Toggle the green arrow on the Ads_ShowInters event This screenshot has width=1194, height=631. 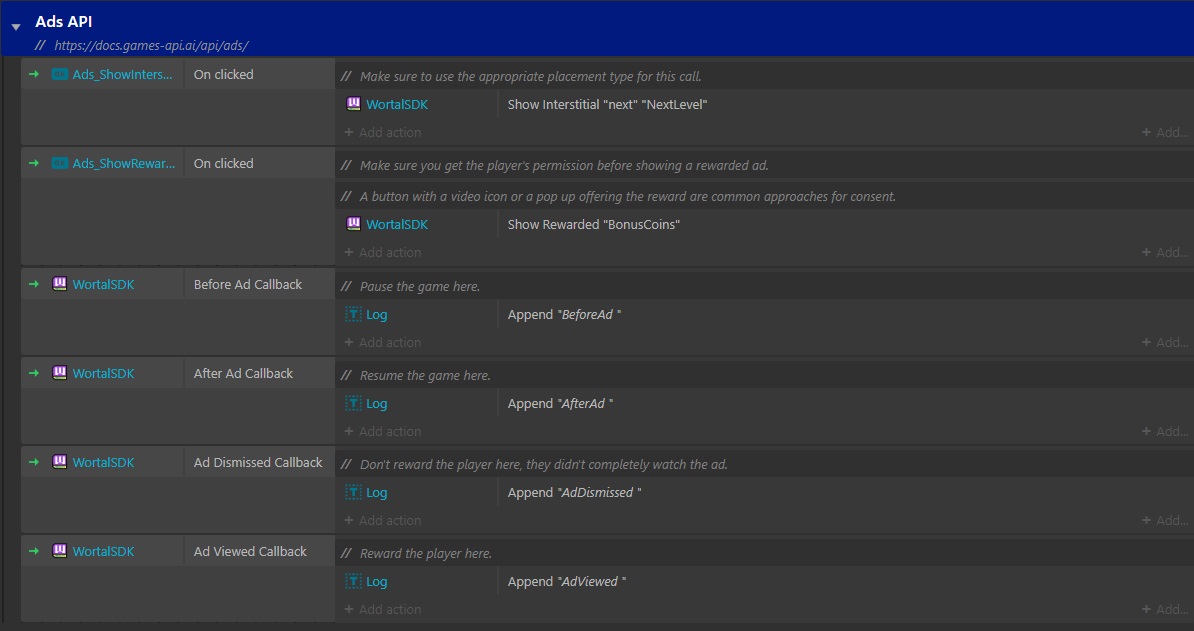pos(35,73)
